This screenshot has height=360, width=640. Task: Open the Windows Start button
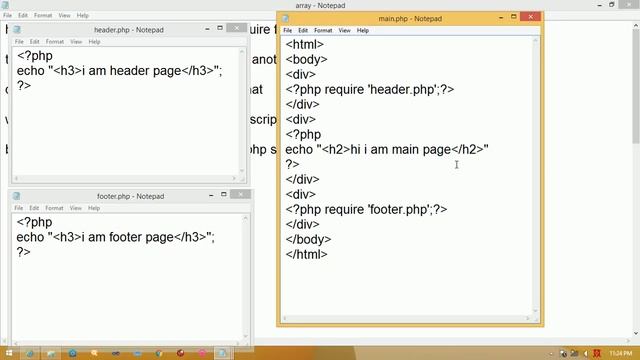[9, 353]
